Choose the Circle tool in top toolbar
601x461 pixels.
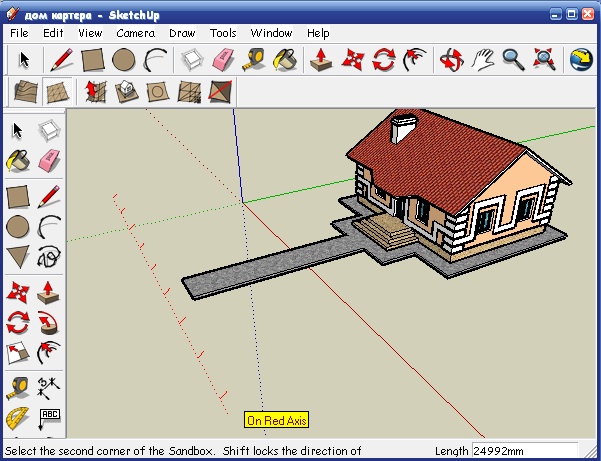123,60
